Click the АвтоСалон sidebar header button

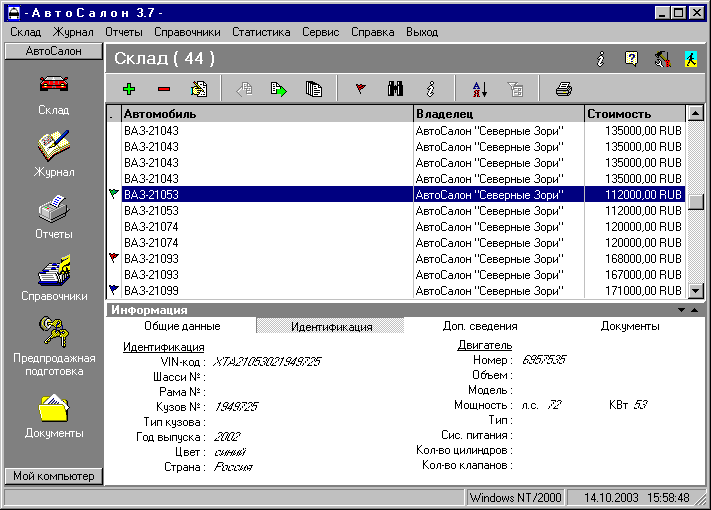(x=55, y=49)
